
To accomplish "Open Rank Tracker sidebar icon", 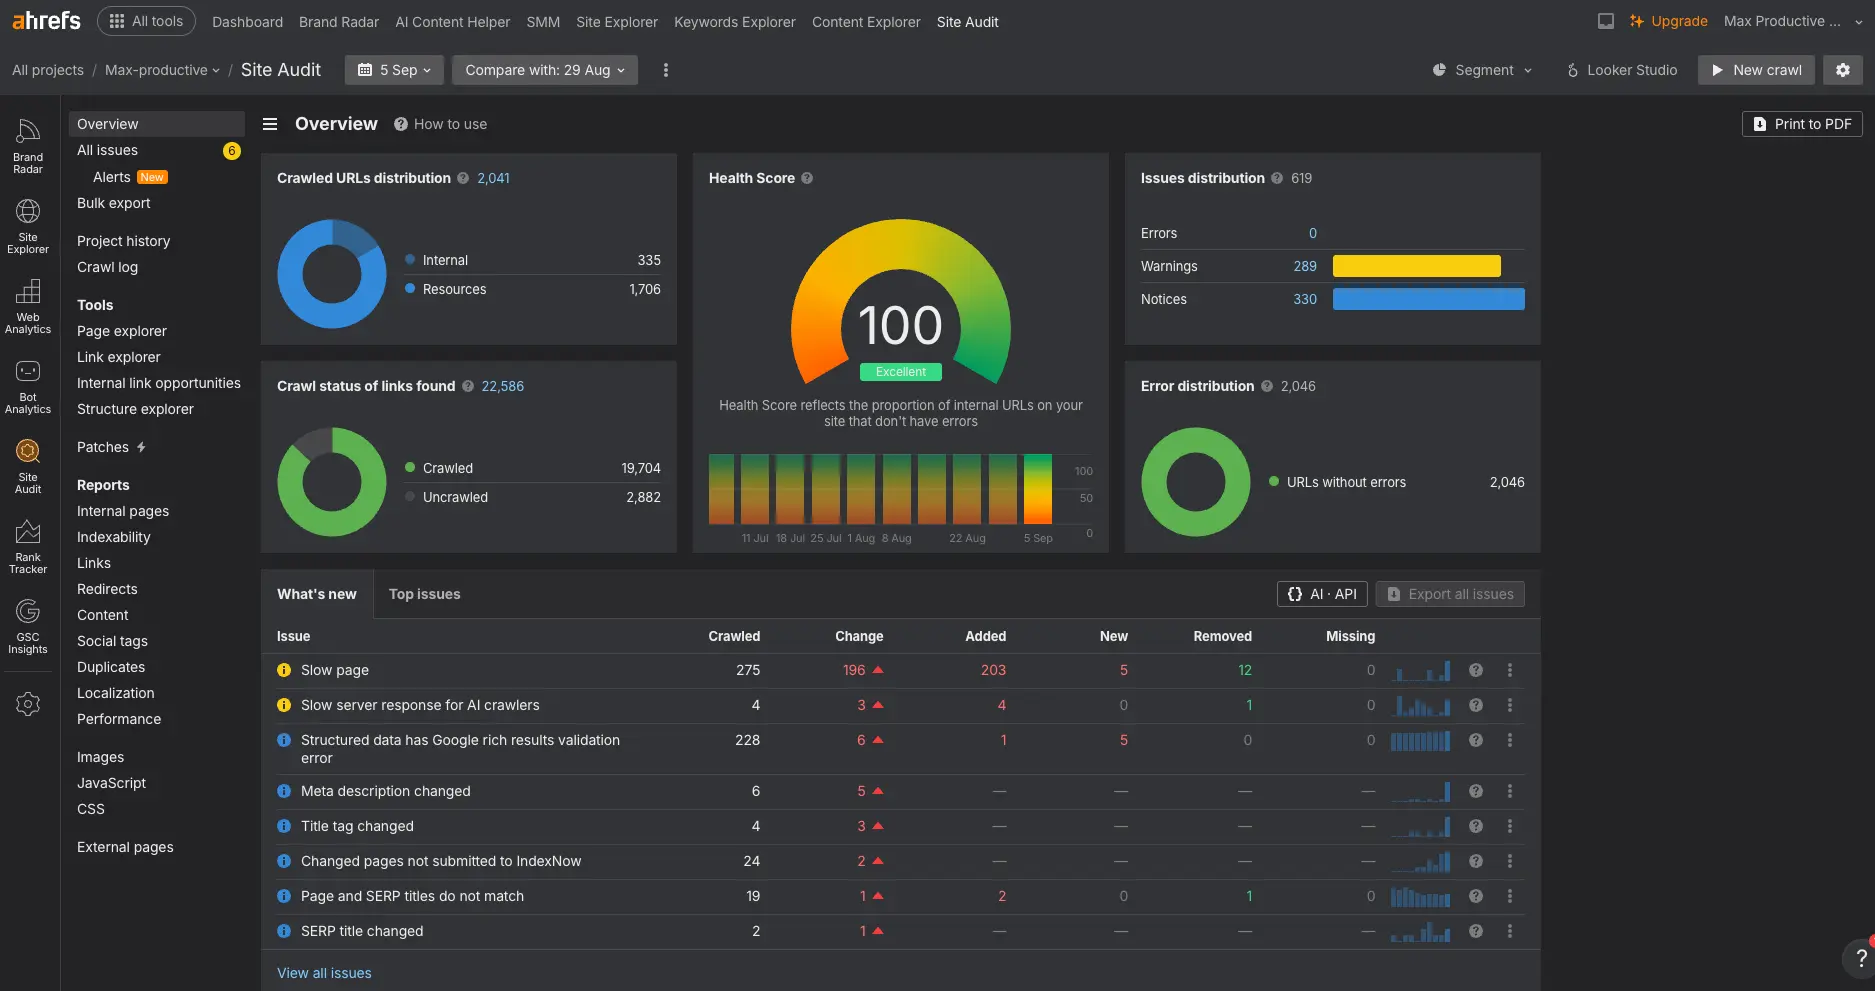I will coord(28,546).
